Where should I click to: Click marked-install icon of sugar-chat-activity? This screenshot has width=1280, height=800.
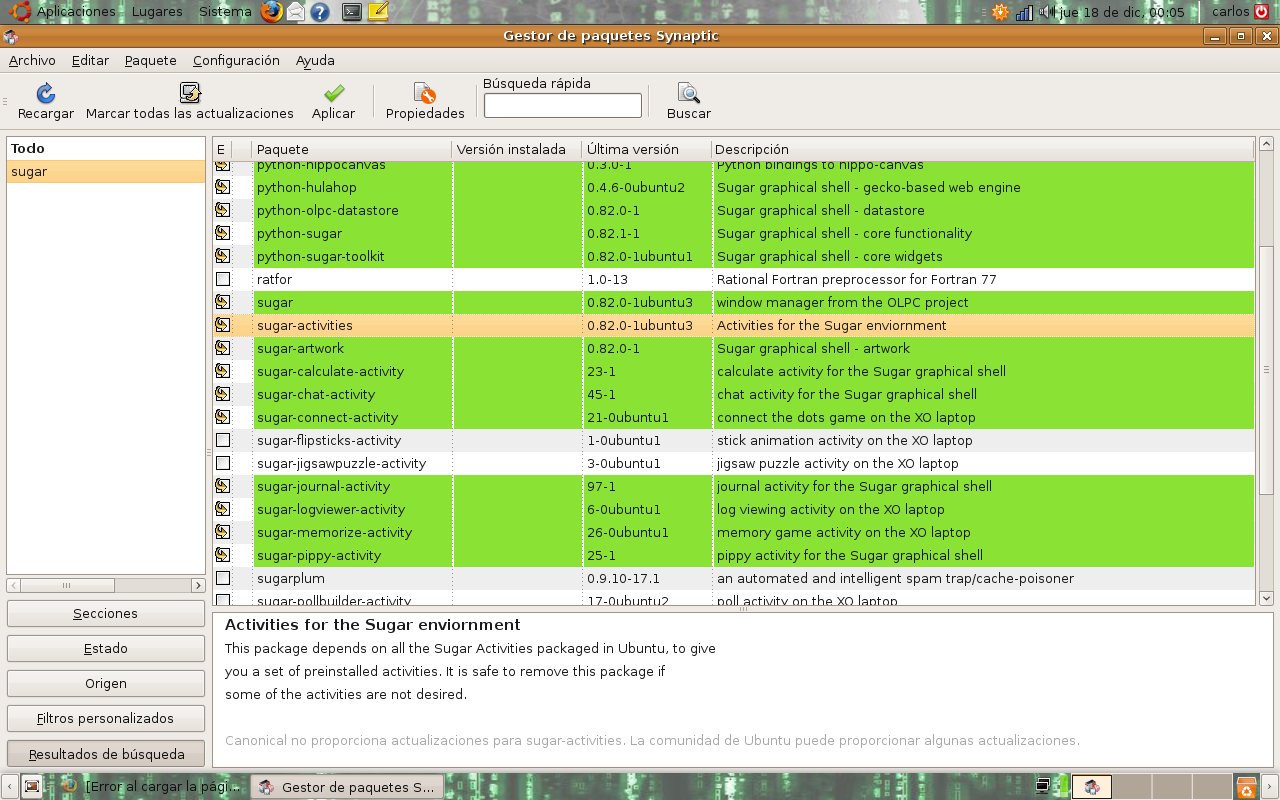(x=222, y=394)
